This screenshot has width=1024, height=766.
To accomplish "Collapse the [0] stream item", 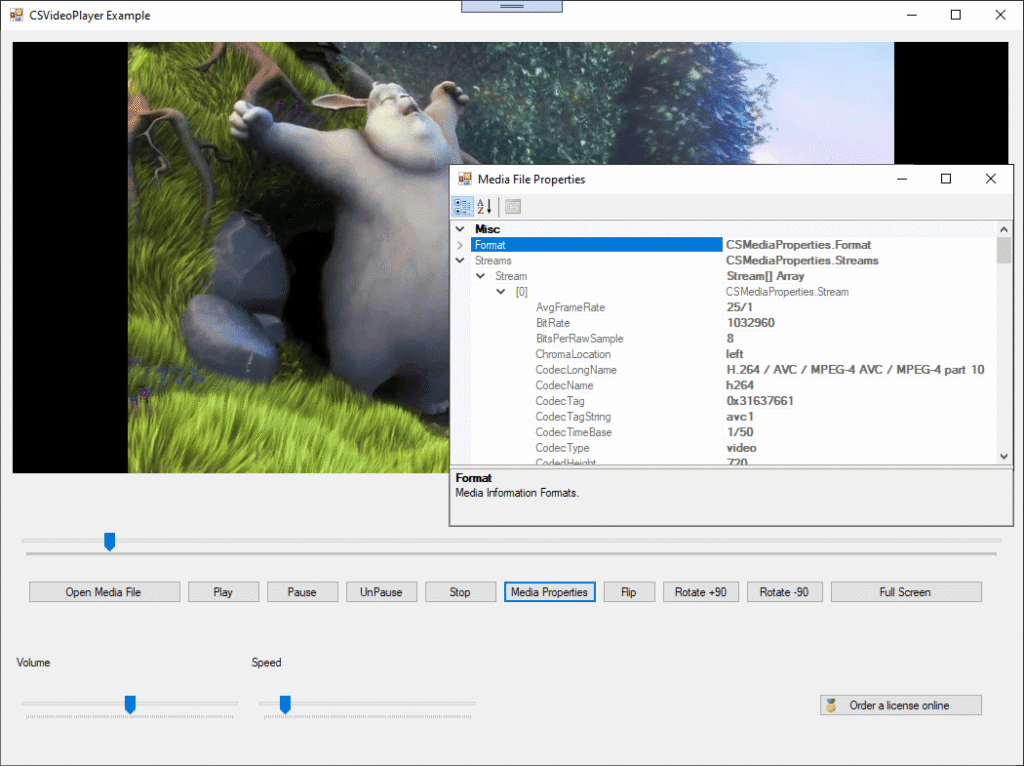I will (x=500, y=291).
